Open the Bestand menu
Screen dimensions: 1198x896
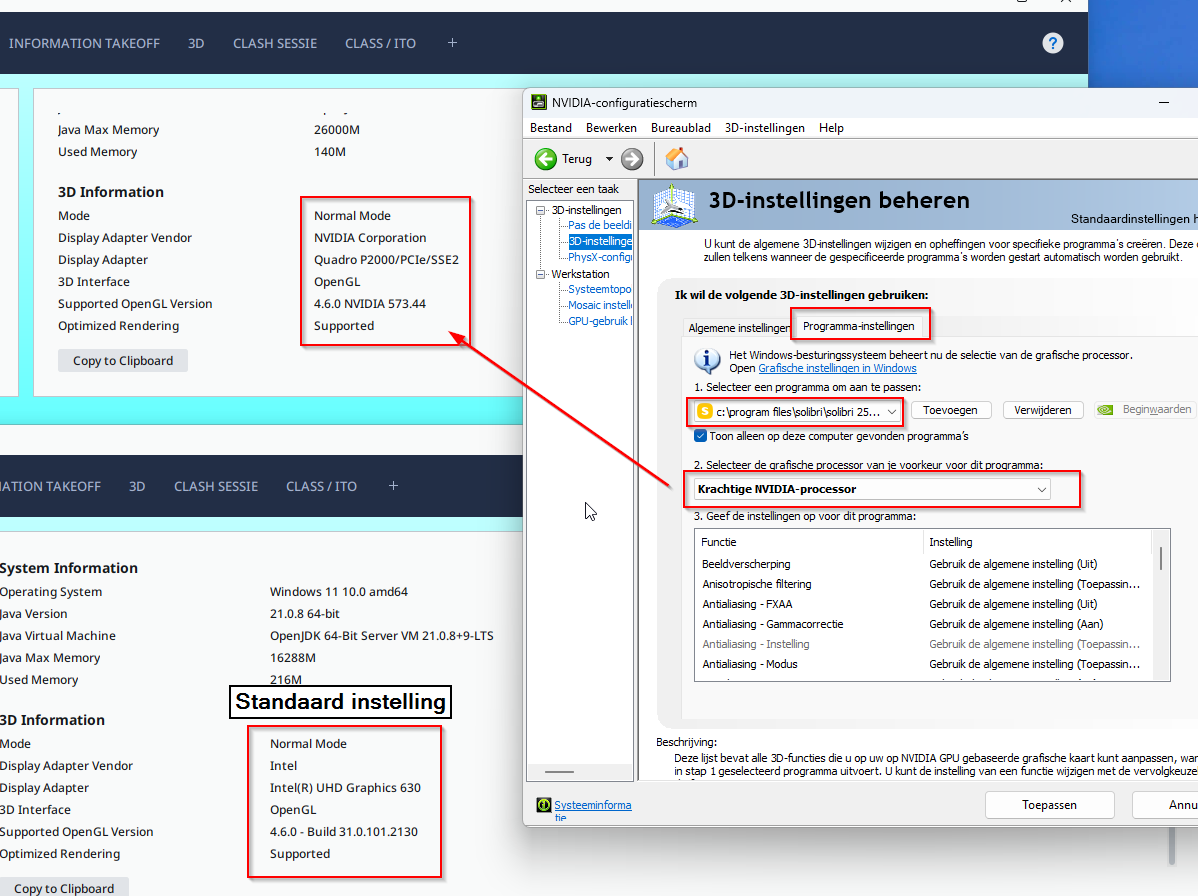click(550, 128)
